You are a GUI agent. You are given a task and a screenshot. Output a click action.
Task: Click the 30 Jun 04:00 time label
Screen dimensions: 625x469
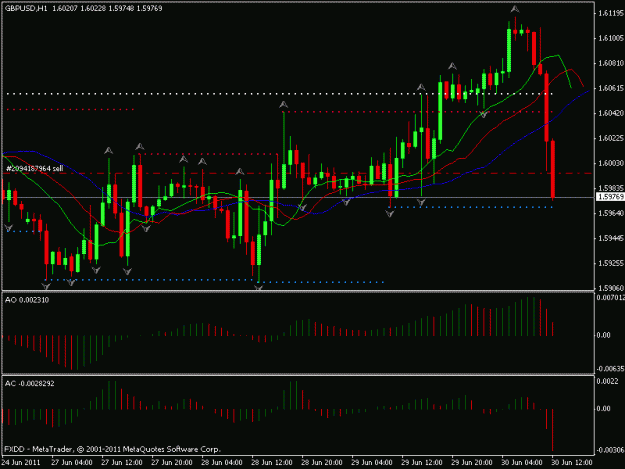521,463
